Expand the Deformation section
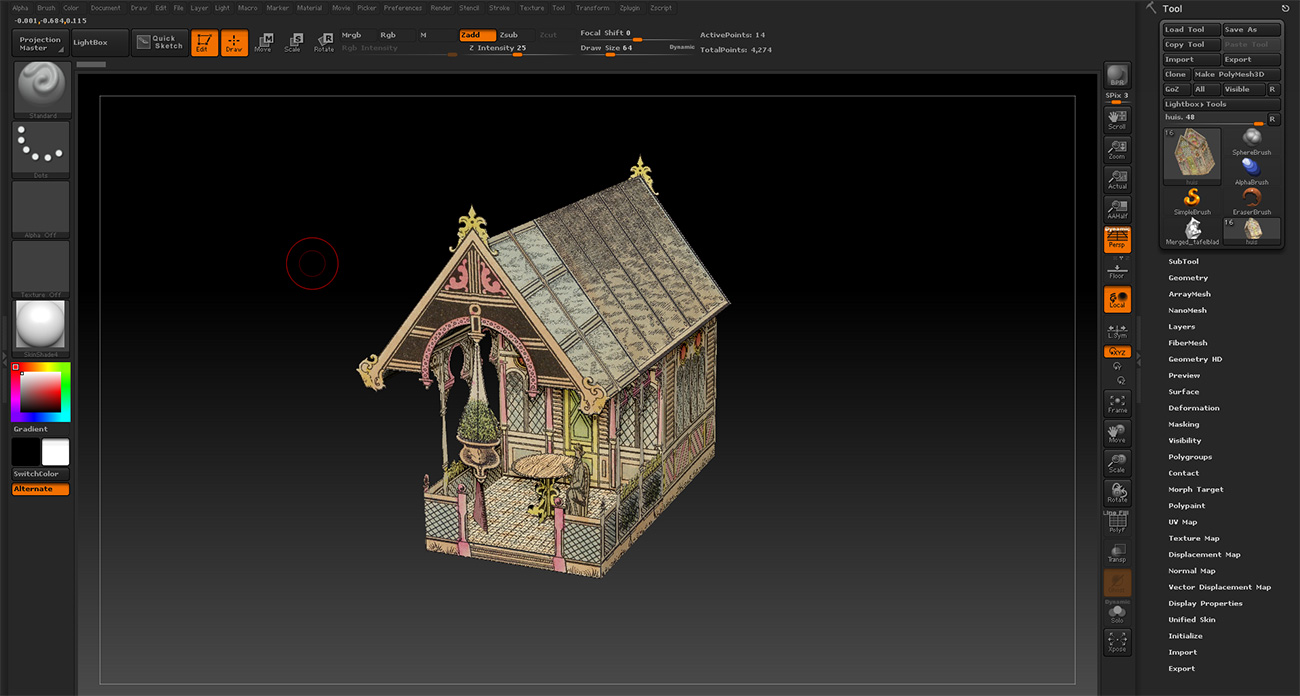Image resolution: width=1300 pixels, height=696 pixels. [1194, 408]
